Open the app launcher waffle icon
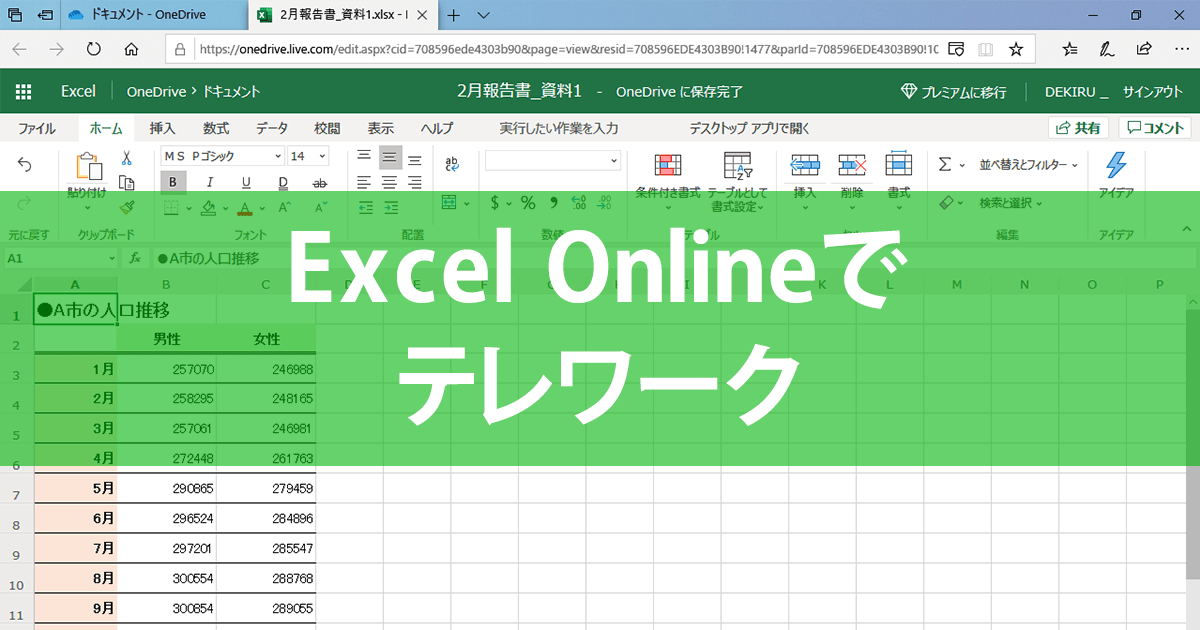 coord(24,91)
